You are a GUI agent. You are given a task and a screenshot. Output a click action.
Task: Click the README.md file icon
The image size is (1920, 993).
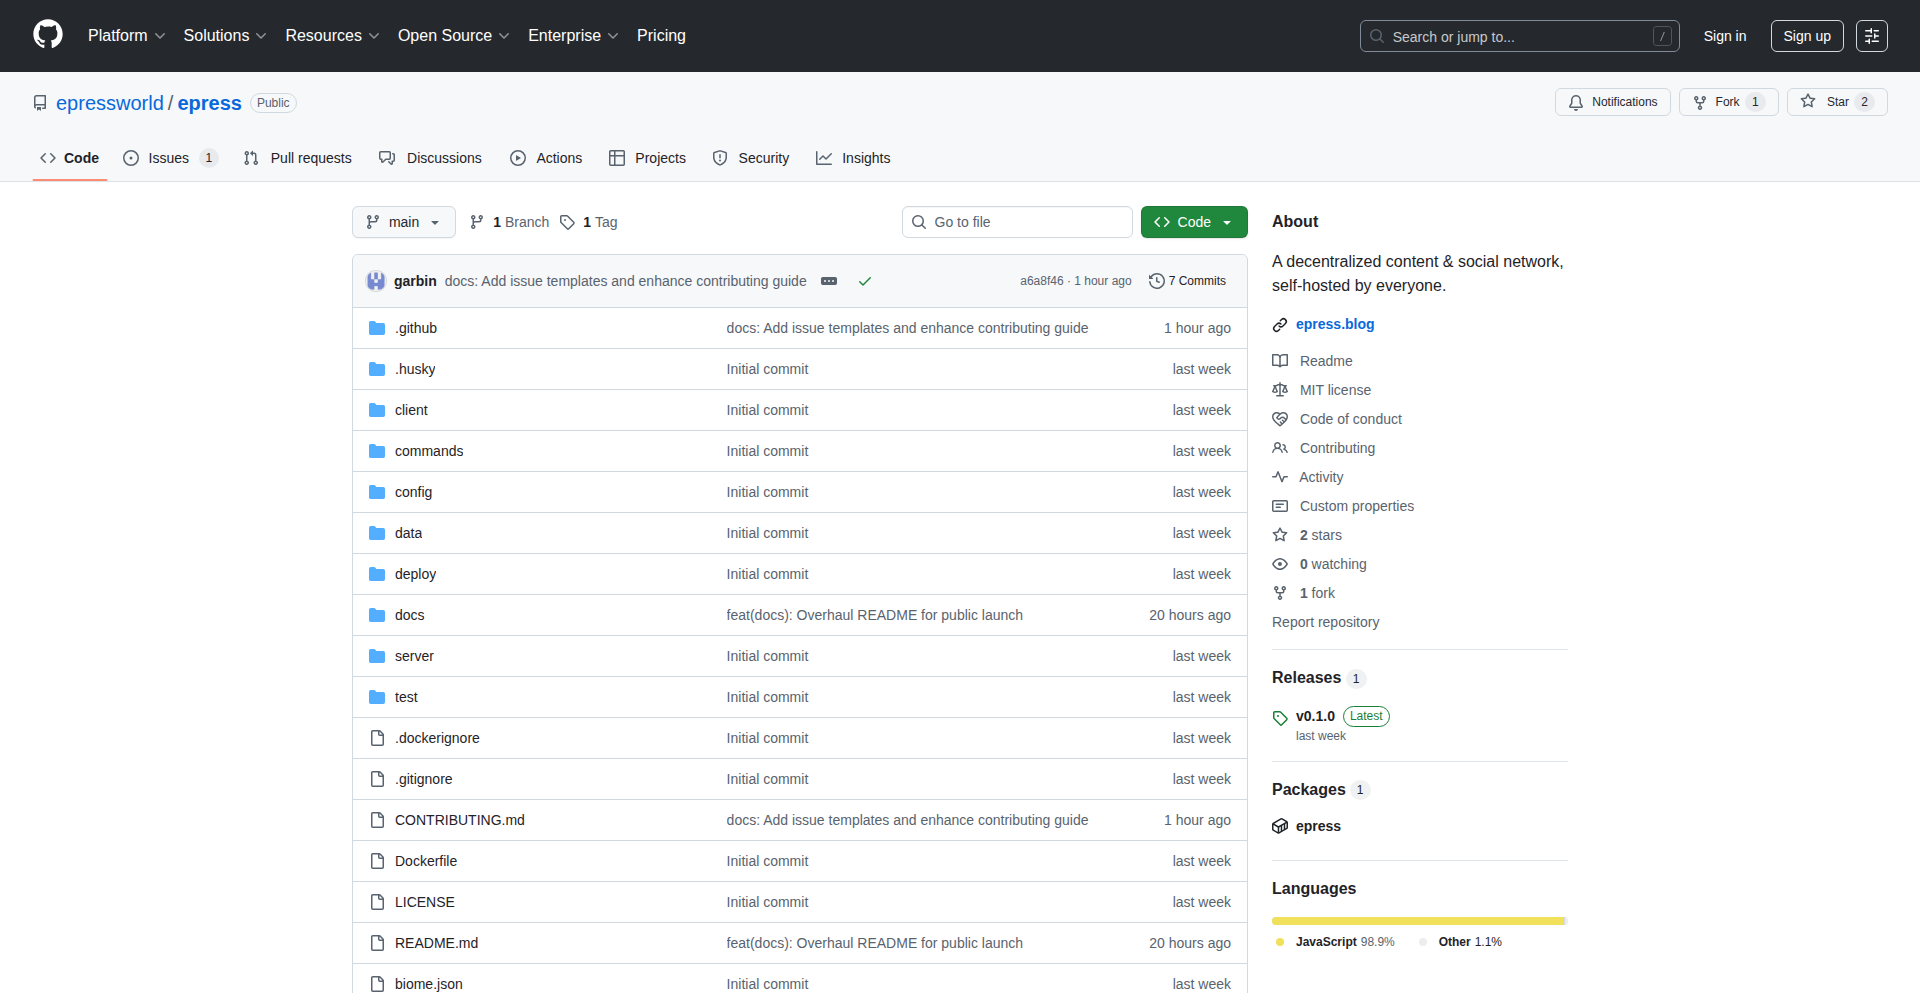pyautogui.click(x=377, y=943)
